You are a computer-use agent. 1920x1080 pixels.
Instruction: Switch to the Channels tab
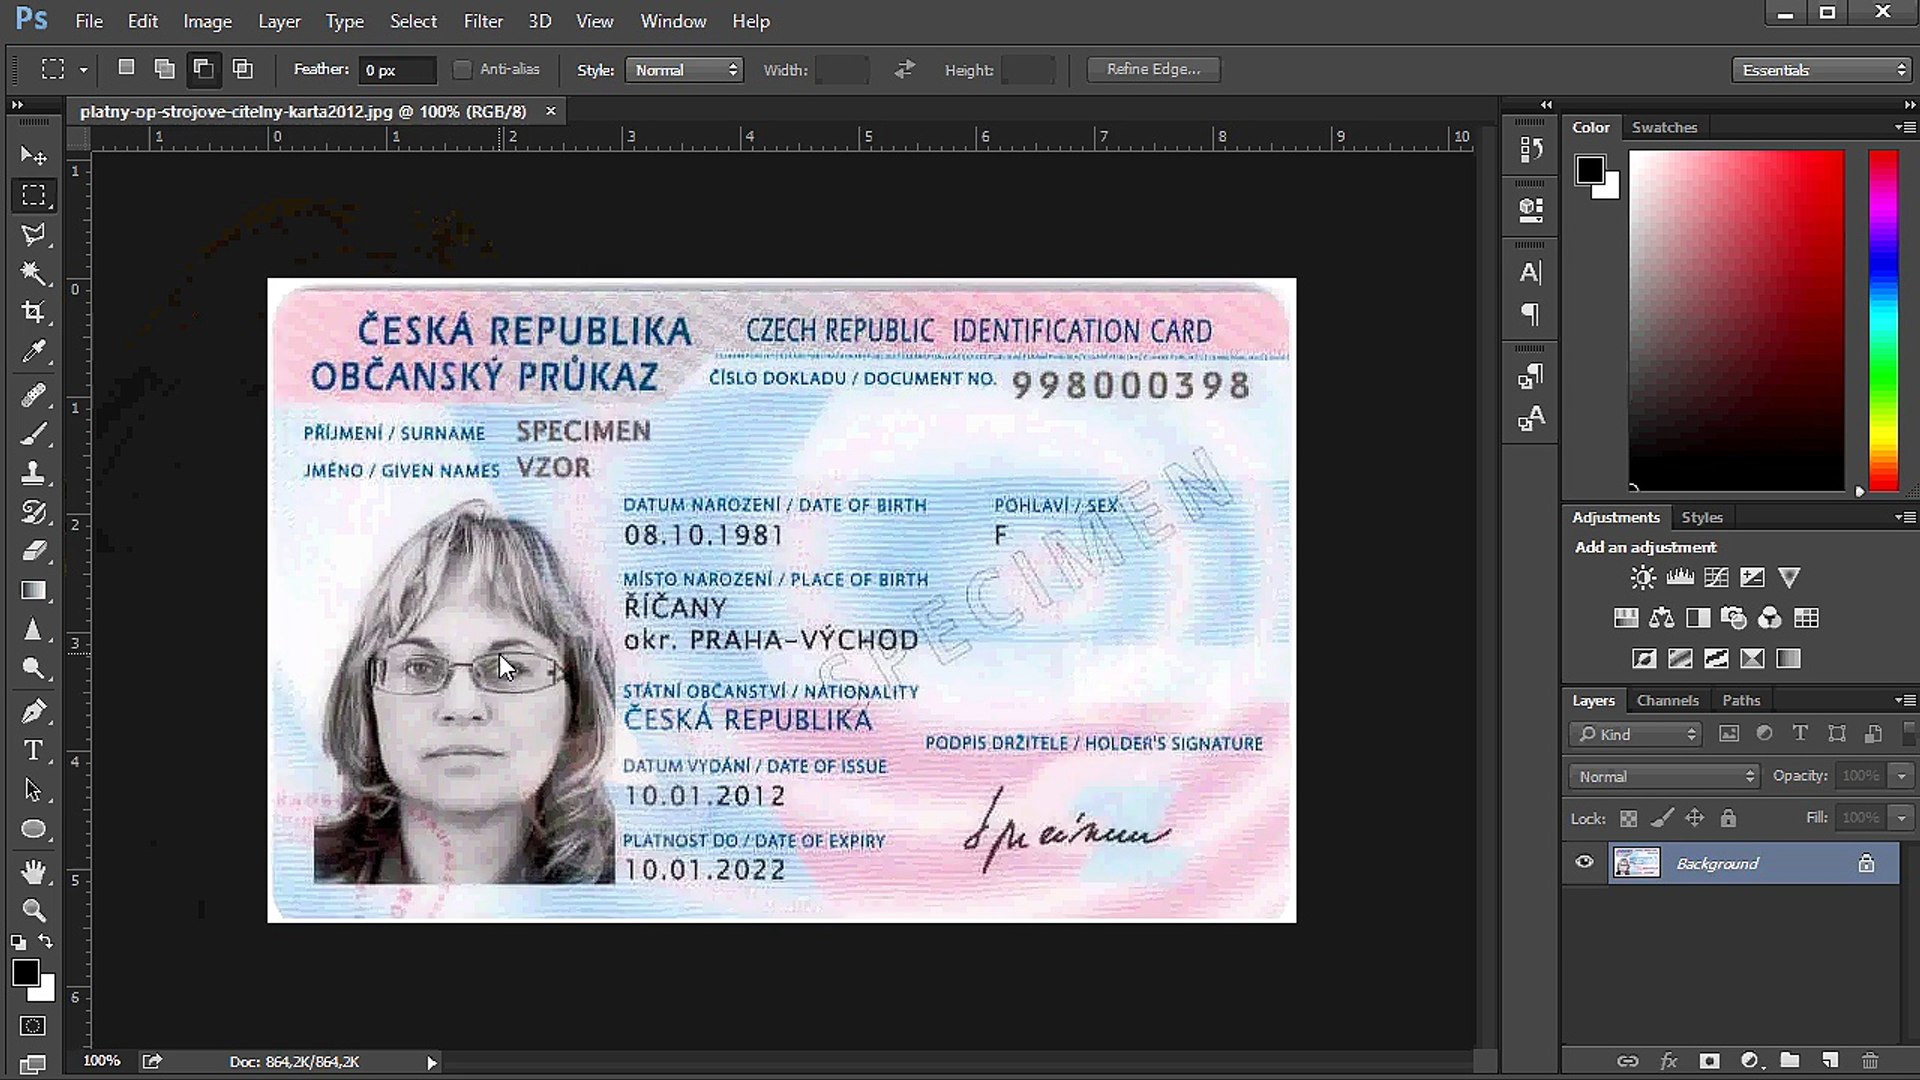pos(1667,700)
